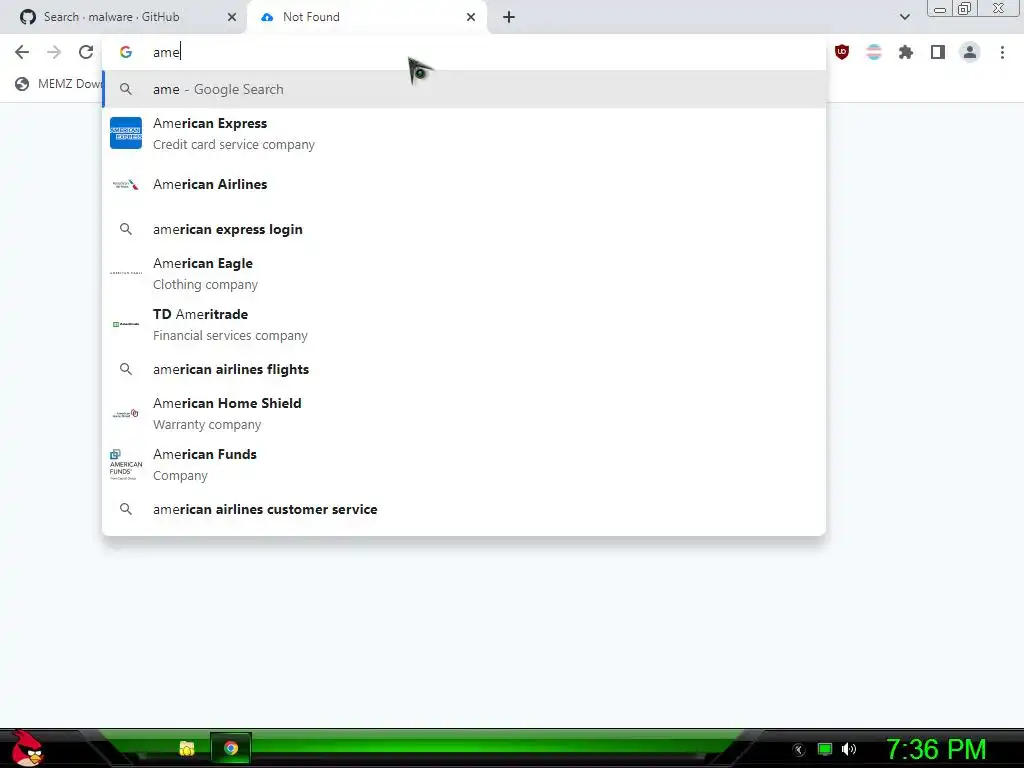Screen dimensions: 1024x768
Task: Pick the American Eagle clothing company suggestion
Action: click(x=464, y=274)
